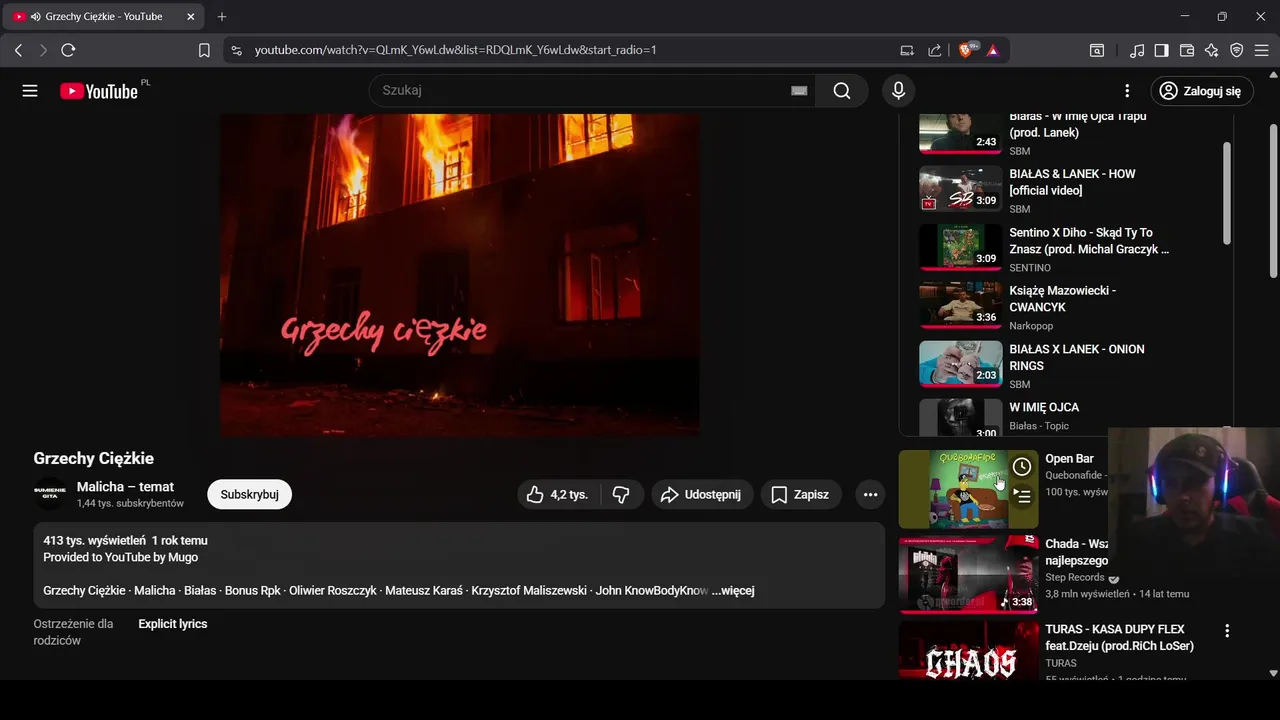Open Brave VPN shield icon

click(x=1237, y=50)
